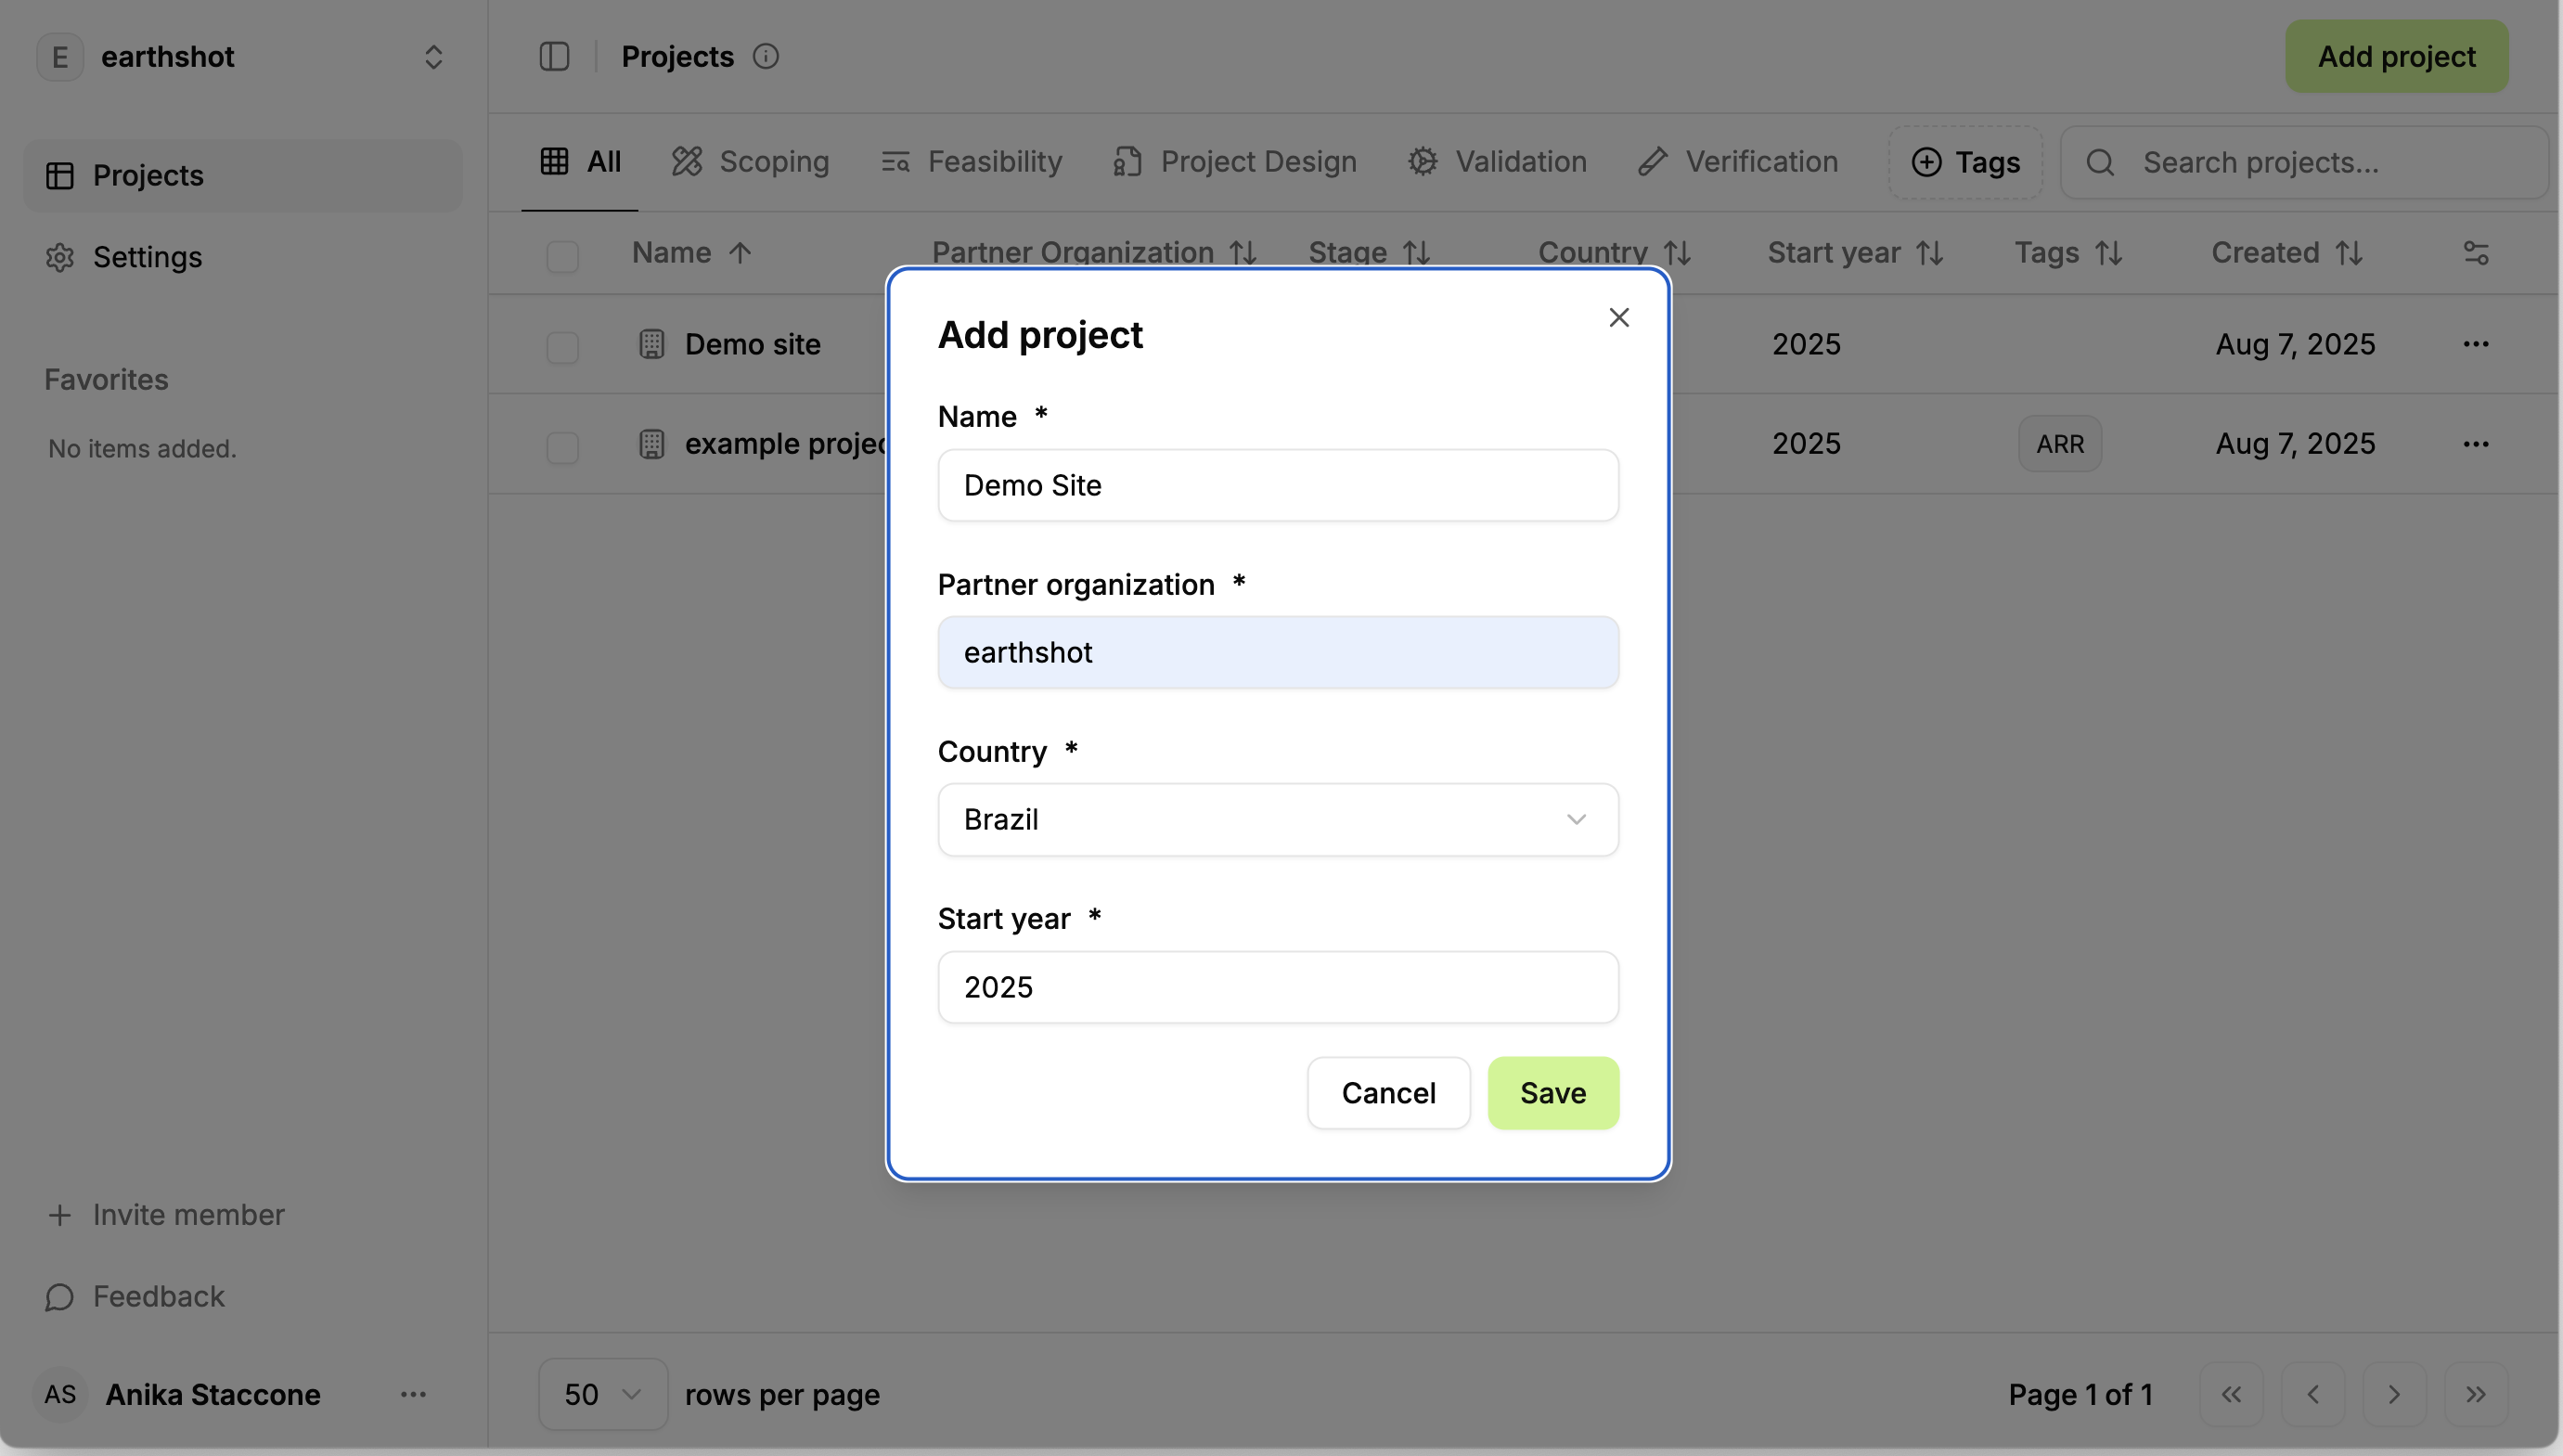This screenshot has height=1456, width=2563.
Task: Switch to the Validation tab
Action: tap(1497, 162)
